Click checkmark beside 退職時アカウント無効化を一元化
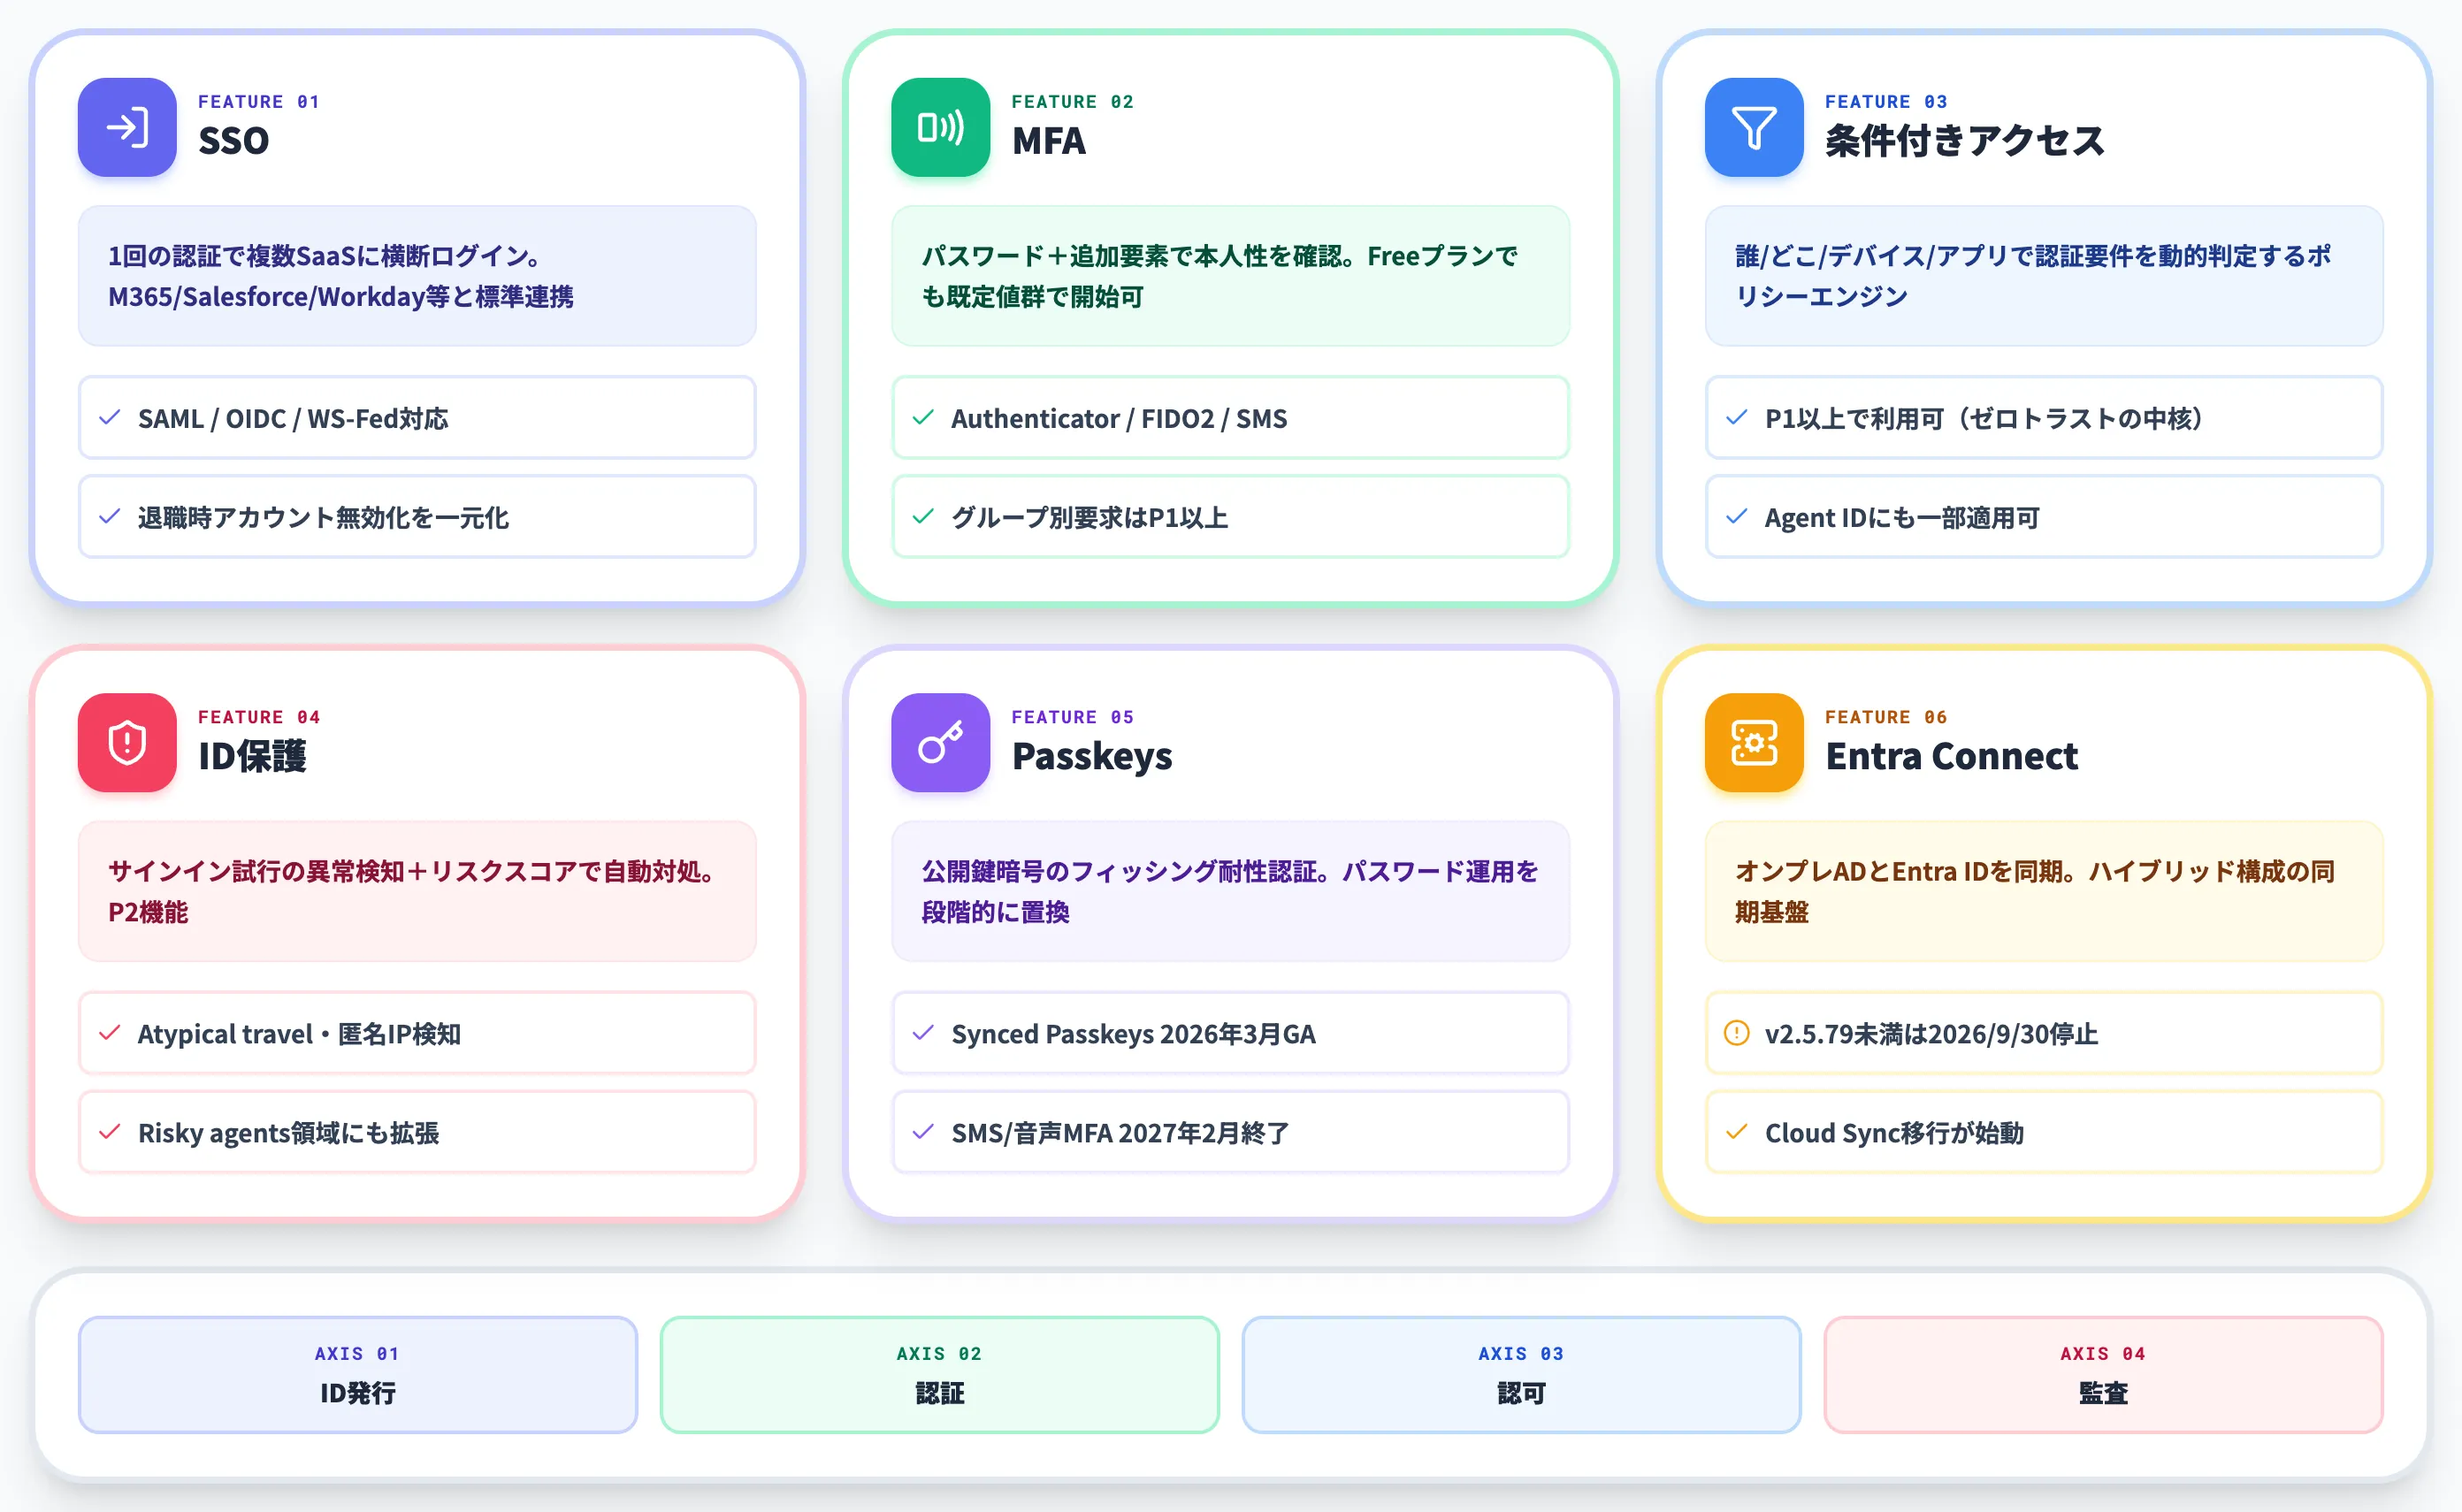The height and width of the screenshot is (1512, 2462). [110, 517]
